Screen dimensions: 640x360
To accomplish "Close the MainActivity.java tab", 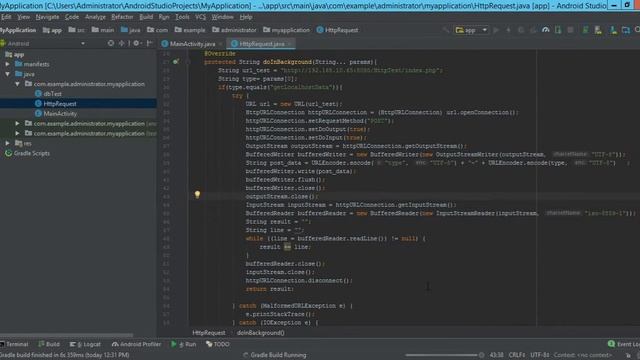I will click(220, 44).
